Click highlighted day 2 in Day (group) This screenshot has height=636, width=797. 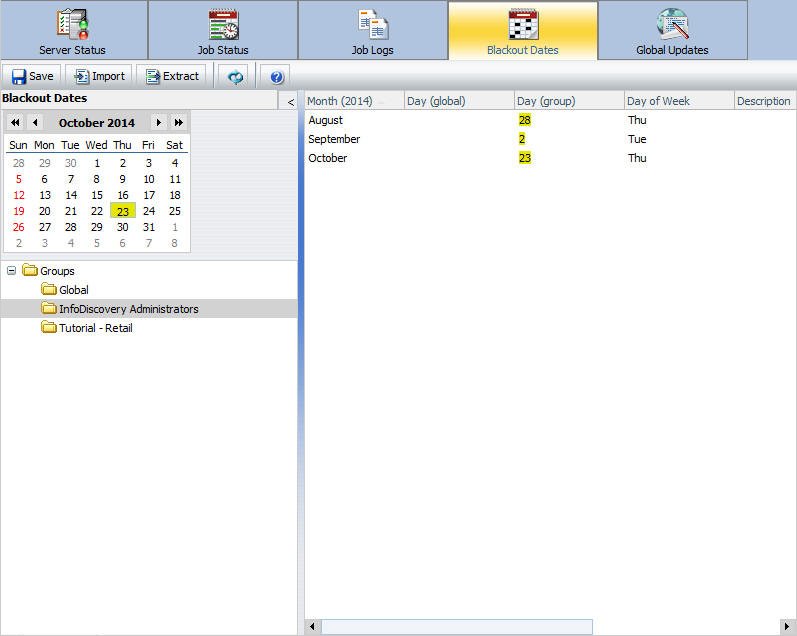(522, 139)
